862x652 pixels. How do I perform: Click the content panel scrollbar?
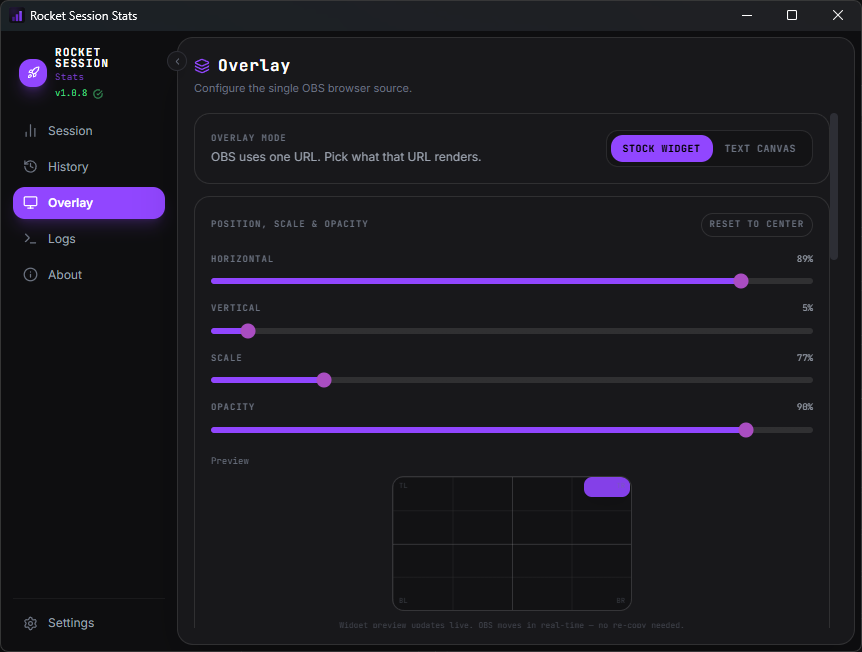(833, 186)
